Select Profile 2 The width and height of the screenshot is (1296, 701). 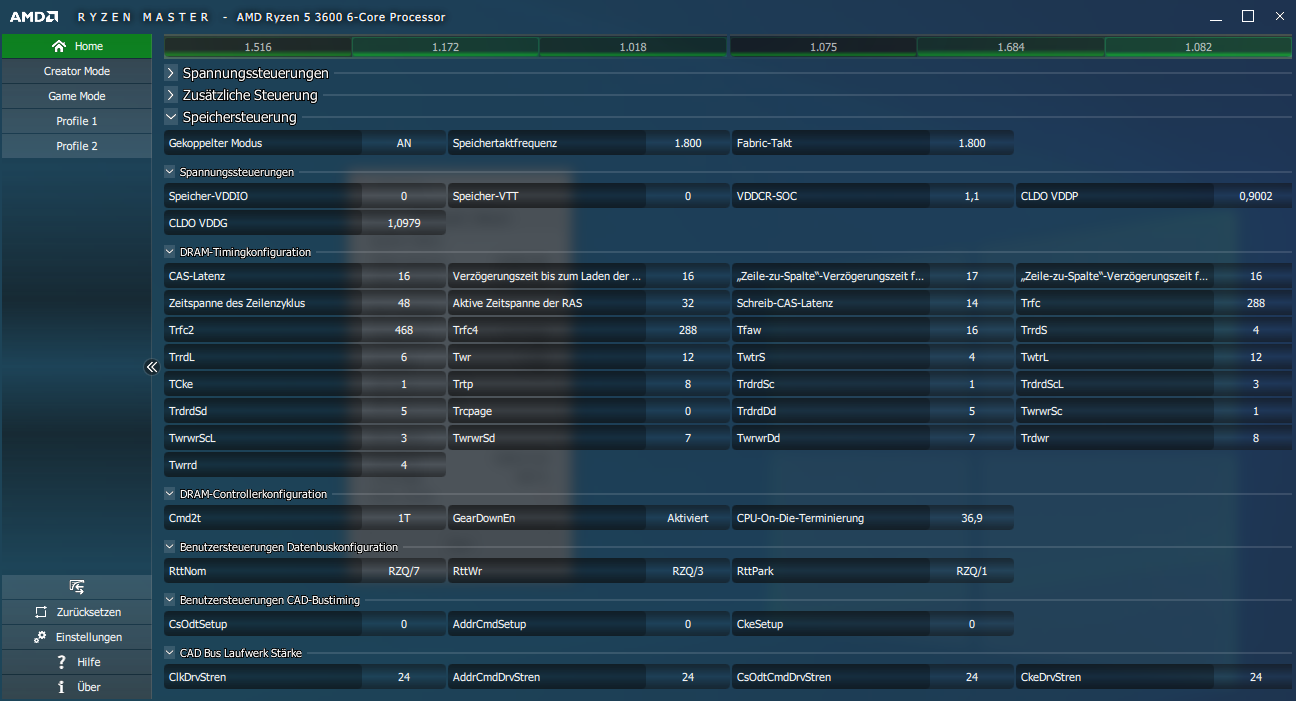[76, 146]
